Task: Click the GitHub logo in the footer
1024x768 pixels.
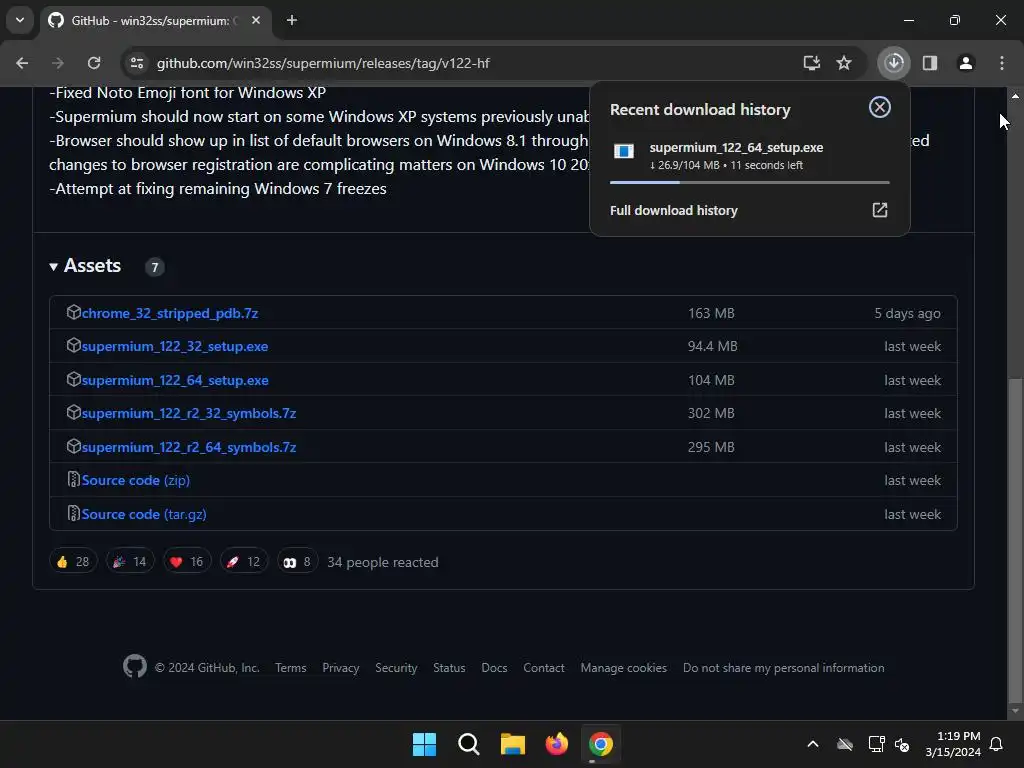Action: point(135,666)
